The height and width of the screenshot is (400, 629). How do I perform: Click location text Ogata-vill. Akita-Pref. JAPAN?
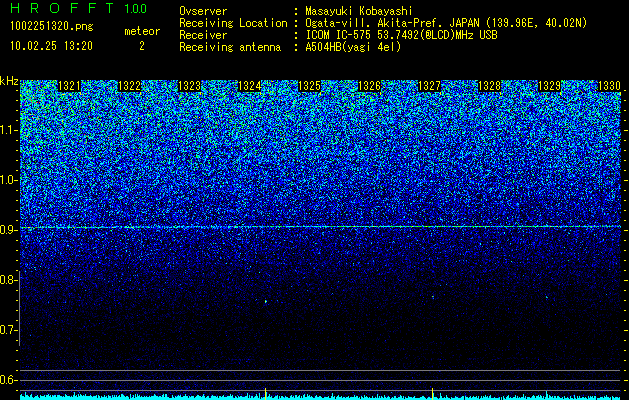click(x=392, y=23)
